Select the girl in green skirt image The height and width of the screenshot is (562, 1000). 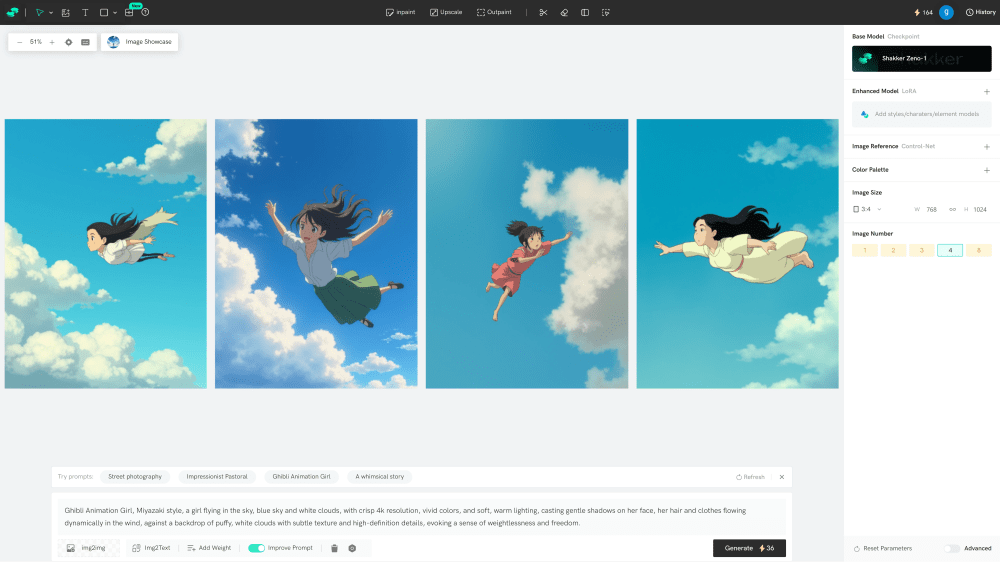[x=316, y=254]
